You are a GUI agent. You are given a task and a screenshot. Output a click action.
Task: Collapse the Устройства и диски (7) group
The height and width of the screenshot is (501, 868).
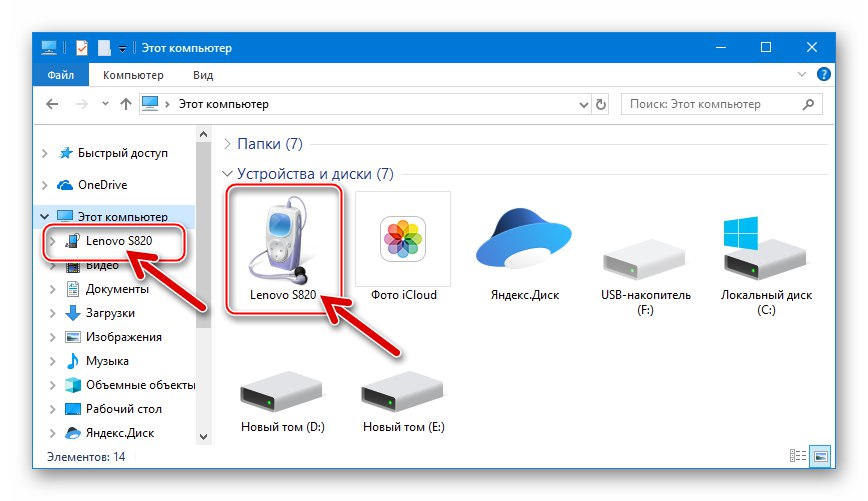click(227, 173)
